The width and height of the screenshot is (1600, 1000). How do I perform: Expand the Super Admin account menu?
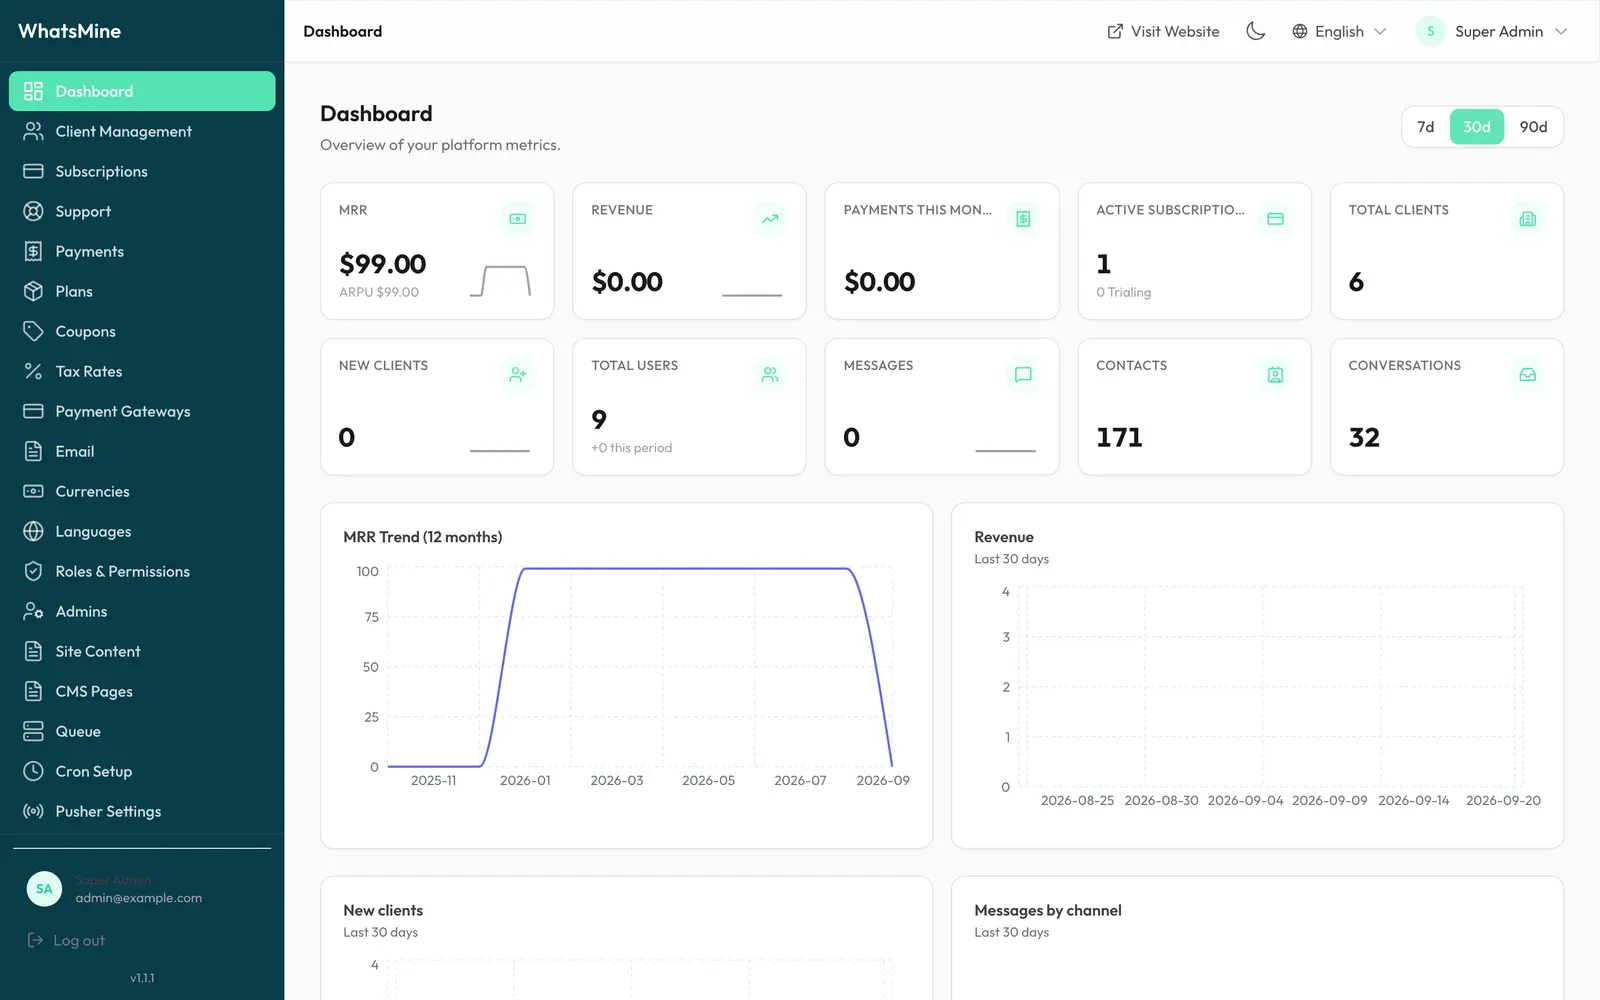coord(1492,31)
